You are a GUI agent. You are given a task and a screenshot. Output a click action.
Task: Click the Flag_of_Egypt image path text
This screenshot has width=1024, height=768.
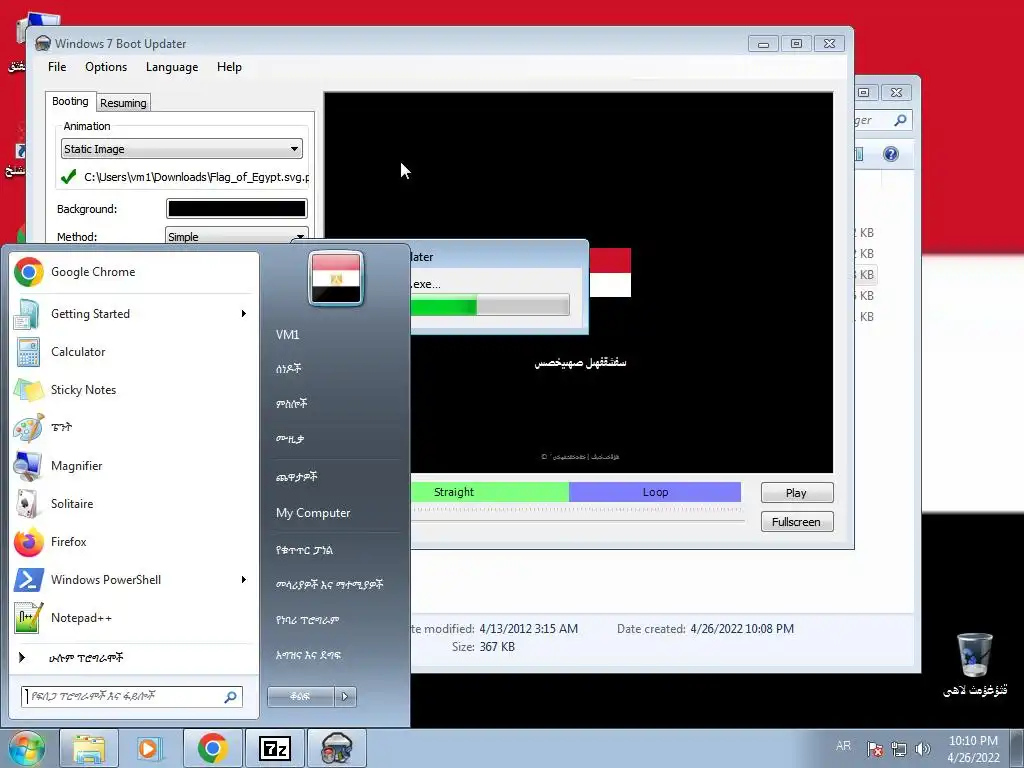[x=197, y=177]
